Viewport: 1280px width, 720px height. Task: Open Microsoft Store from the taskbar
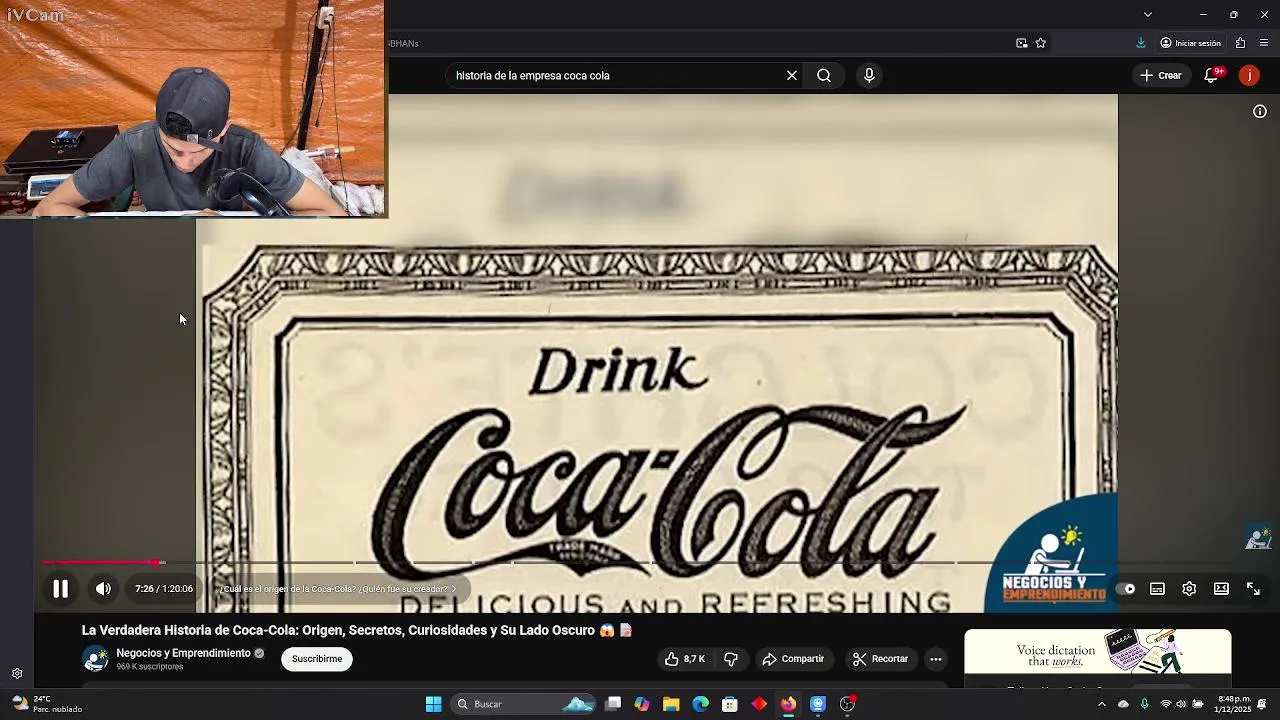(730, 704)
